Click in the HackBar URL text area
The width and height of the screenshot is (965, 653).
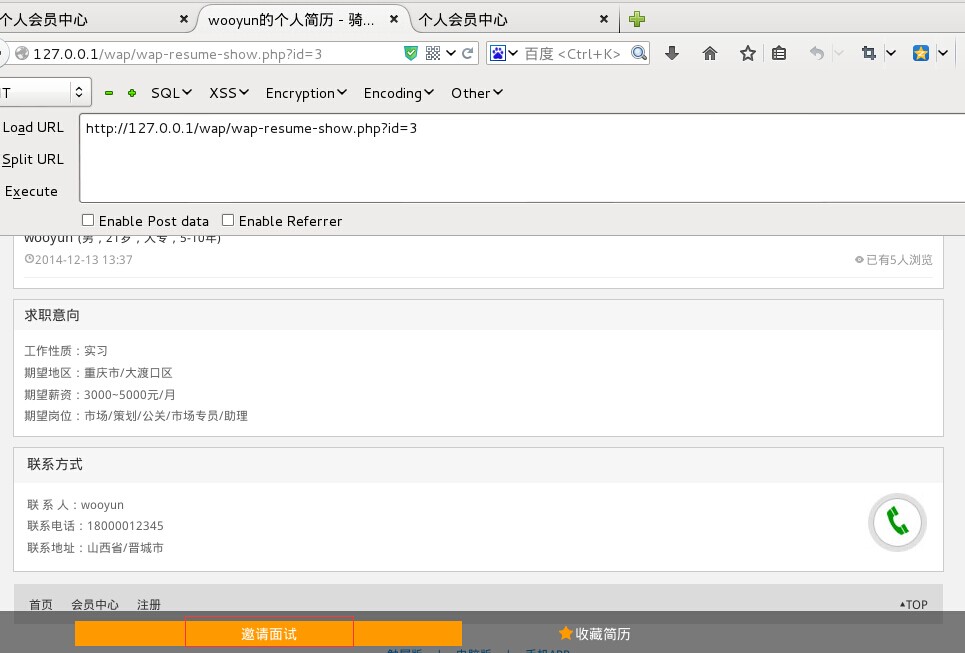coord(522,158)
